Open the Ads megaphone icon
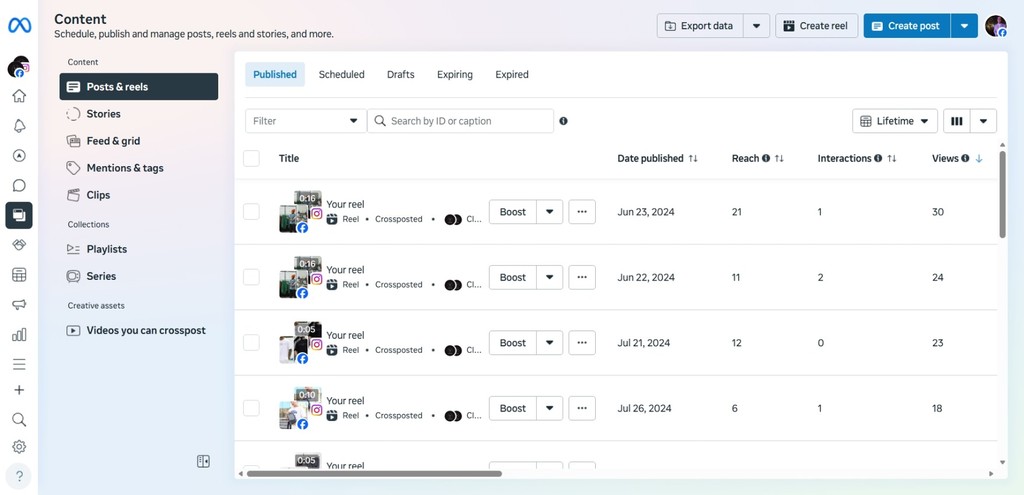 19,304
